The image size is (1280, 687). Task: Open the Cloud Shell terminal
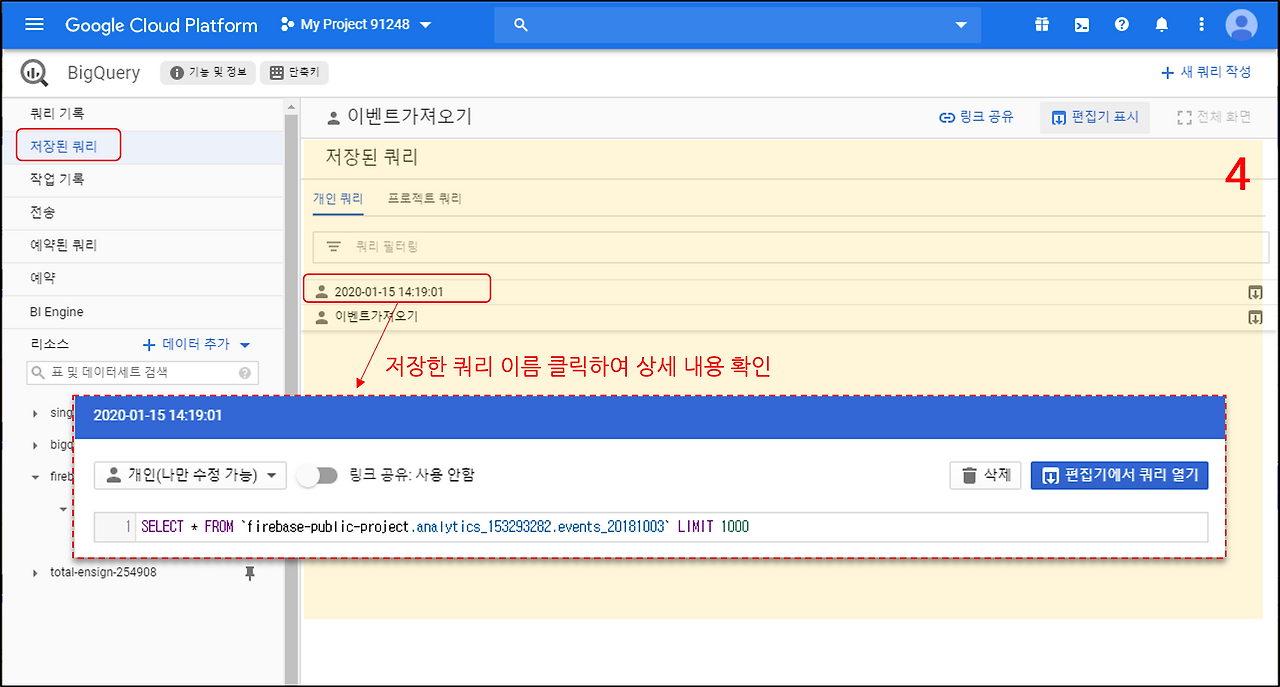[x=1081, y=24]
